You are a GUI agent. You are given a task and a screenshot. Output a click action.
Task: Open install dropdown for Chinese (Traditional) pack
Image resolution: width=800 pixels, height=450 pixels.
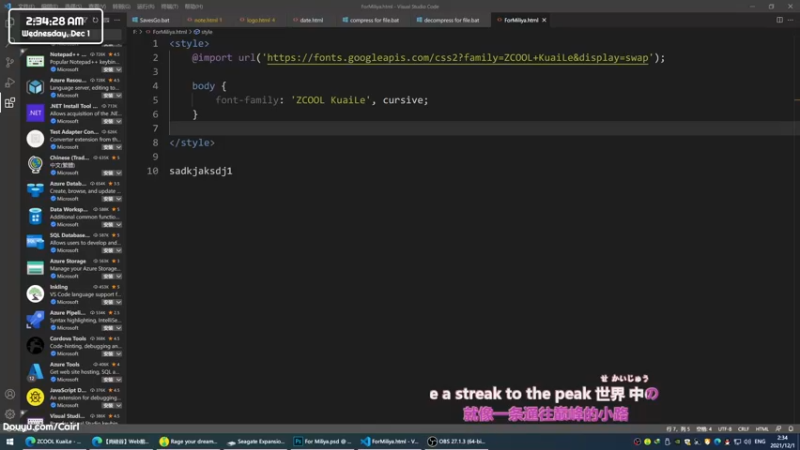(118, 173)
